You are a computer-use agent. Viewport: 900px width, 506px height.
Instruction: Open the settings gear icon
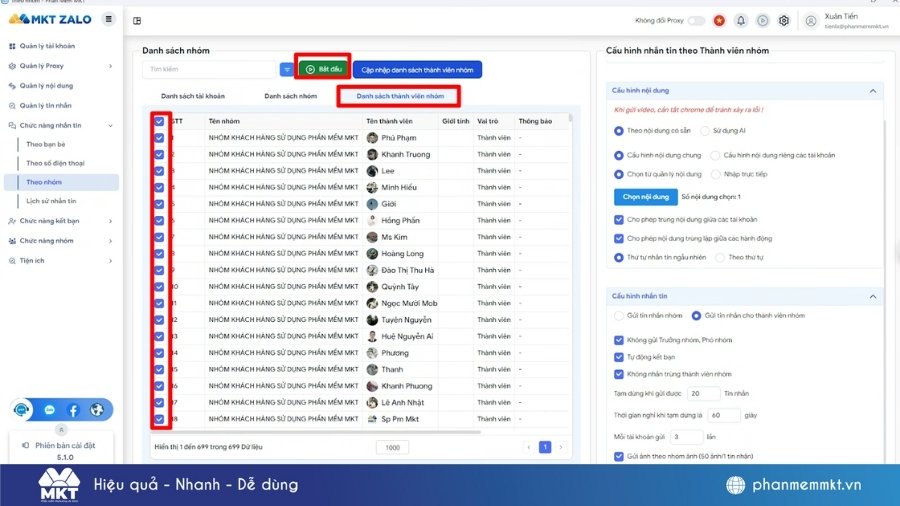(783, 21)
